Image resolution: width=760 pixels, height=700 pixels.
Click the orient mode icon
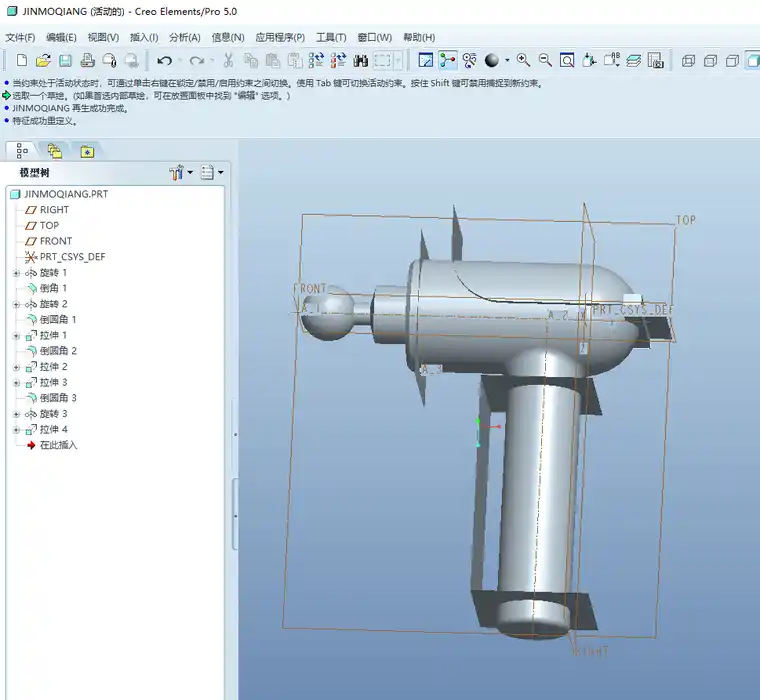pos(469,61)
